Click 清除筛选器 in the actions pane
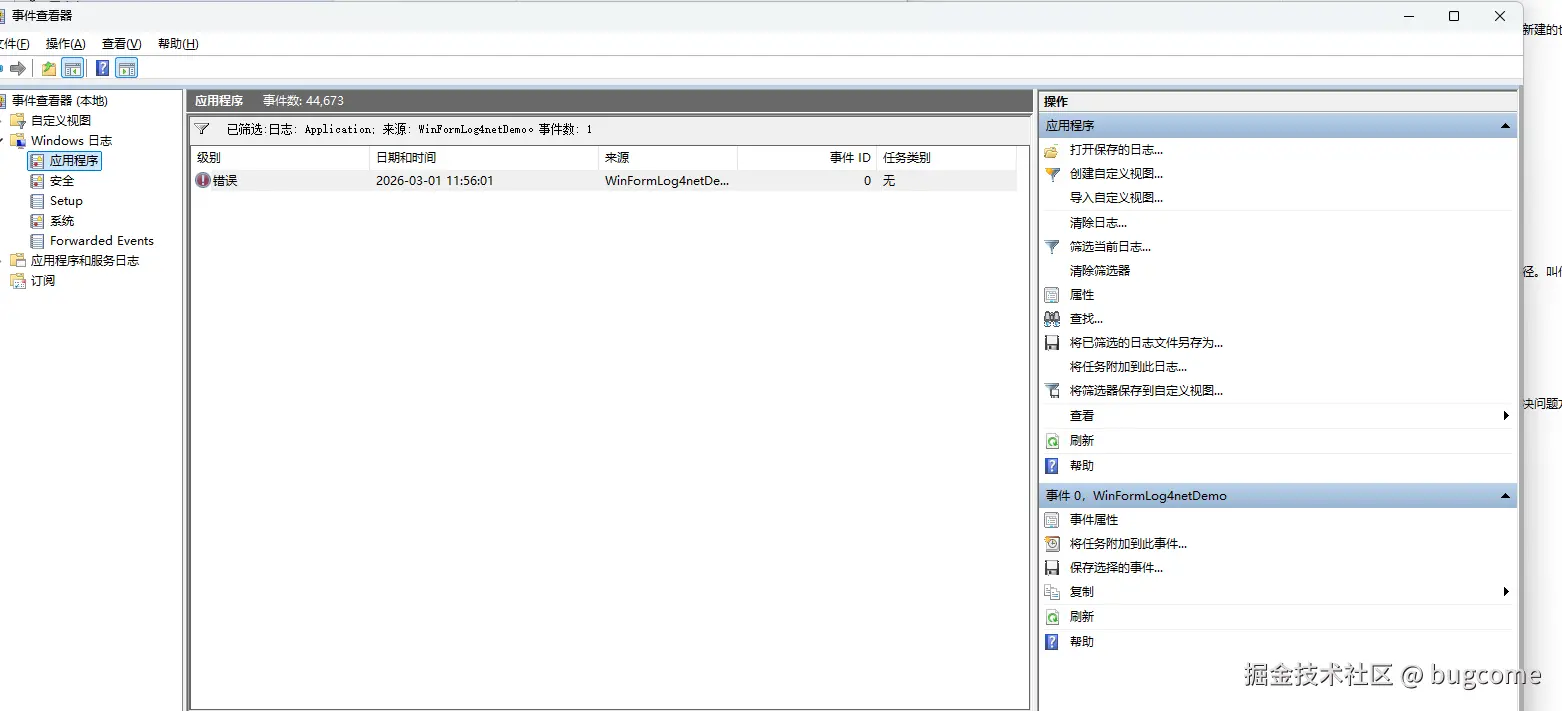 pyautogui.click(x=1100, y=271)
